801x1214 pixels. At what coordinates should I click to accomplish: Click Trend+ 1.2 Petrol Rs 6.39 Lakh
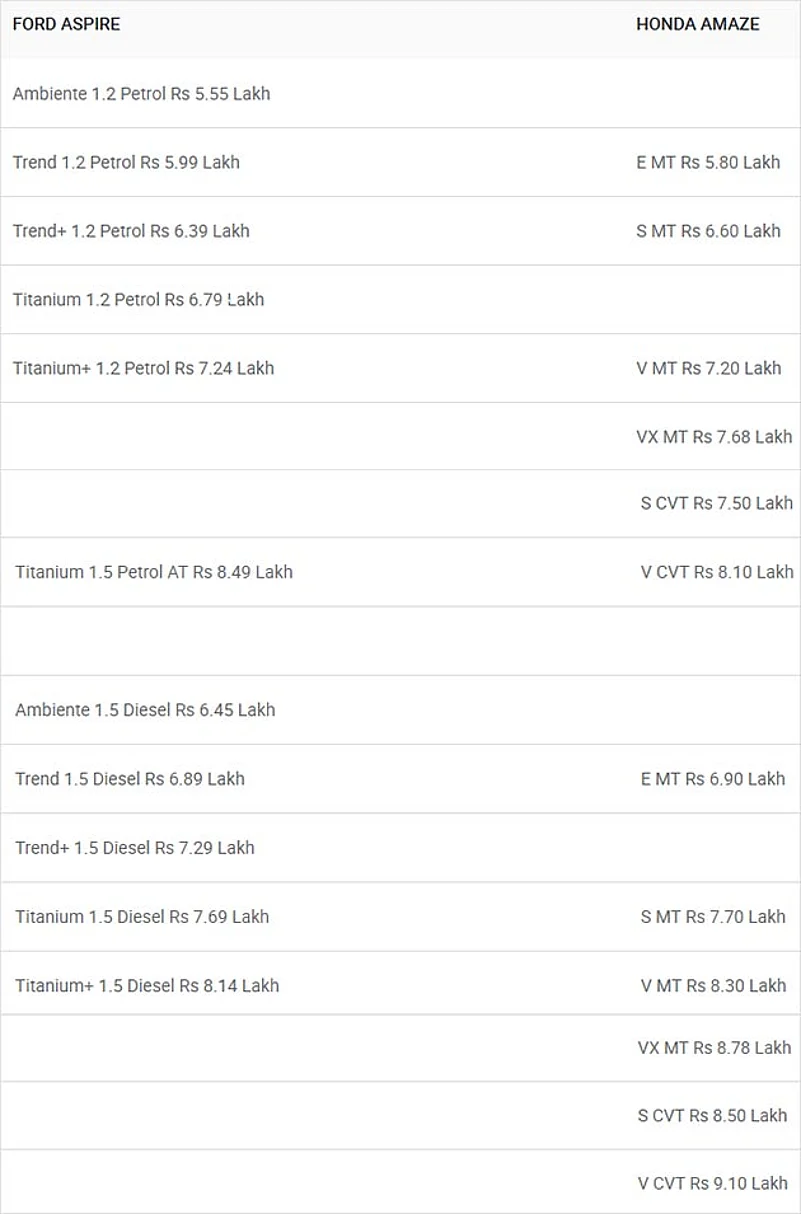131,231
